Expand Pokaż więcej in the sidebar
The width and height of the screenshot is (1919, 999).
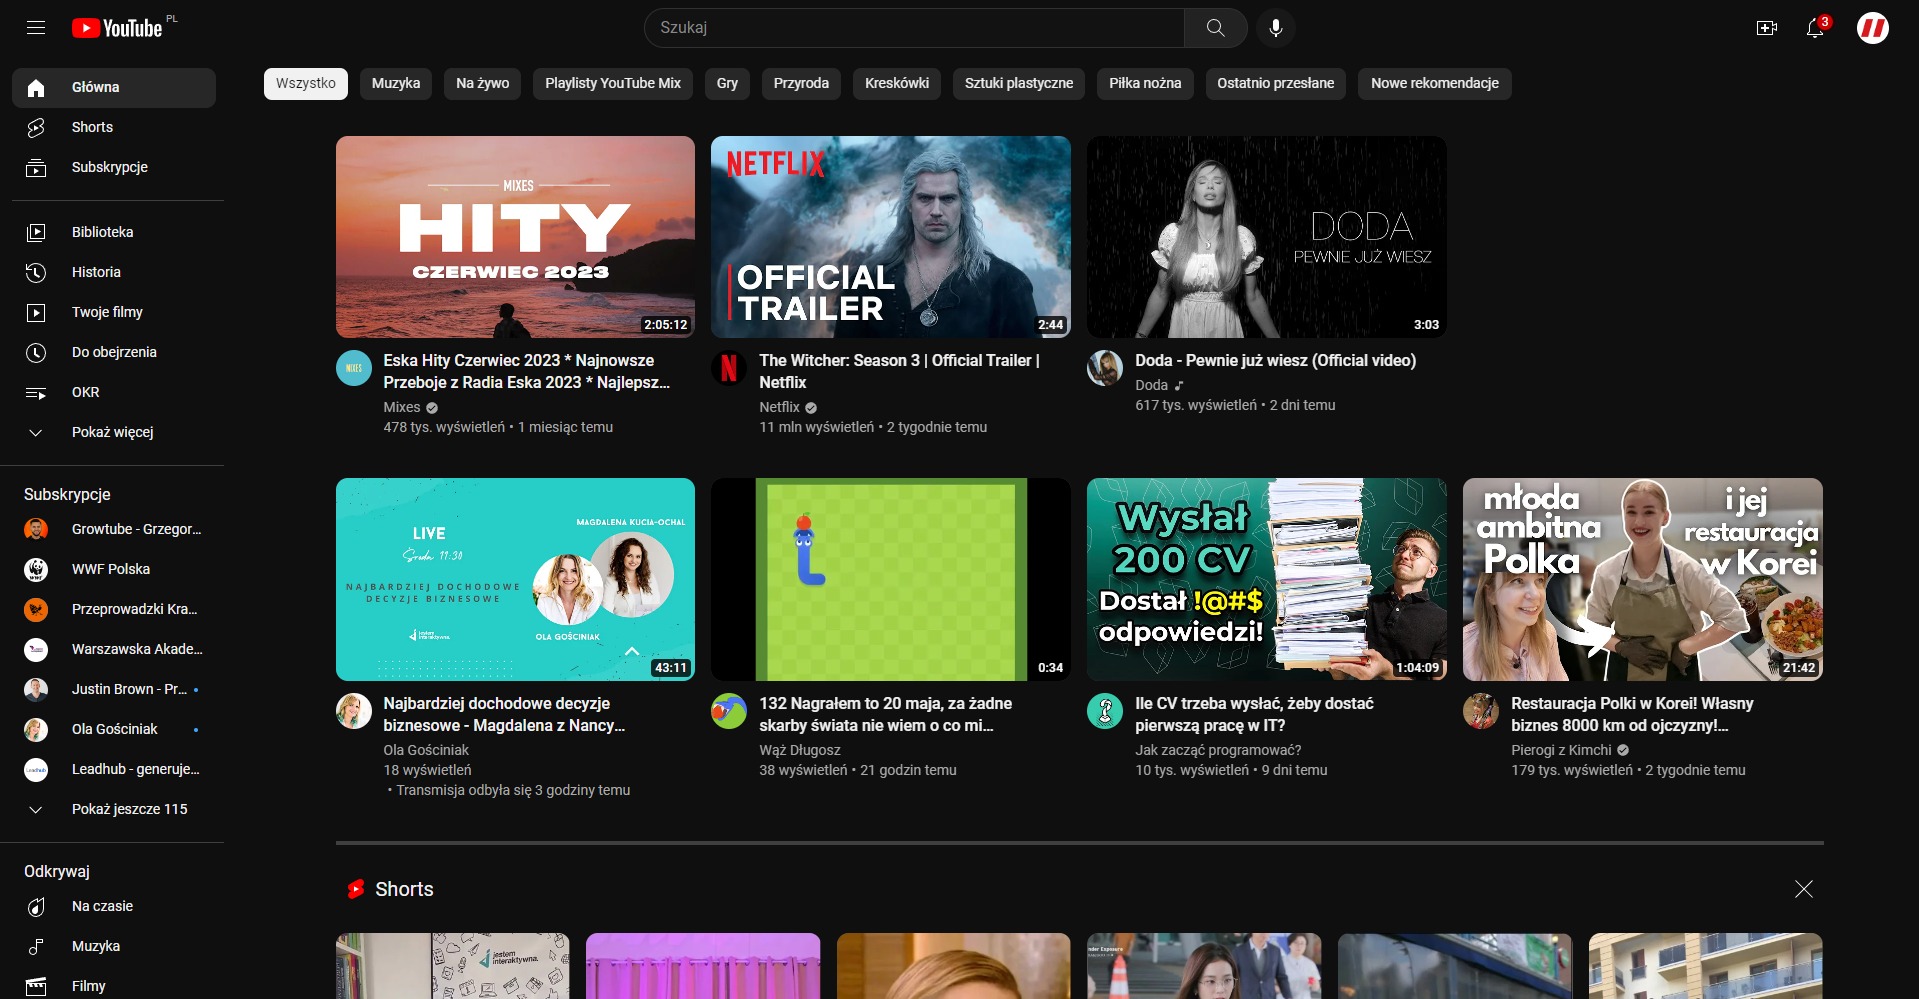(114, 432)
